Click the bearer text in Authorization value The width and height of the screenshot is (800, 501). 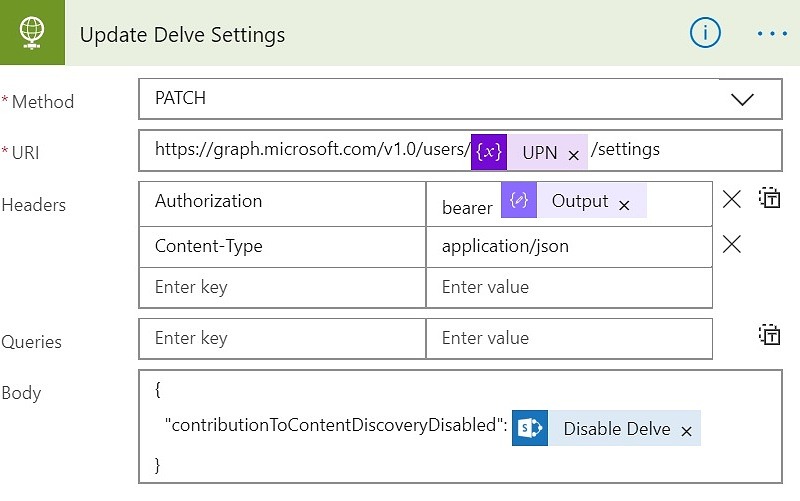click(467, 208)
